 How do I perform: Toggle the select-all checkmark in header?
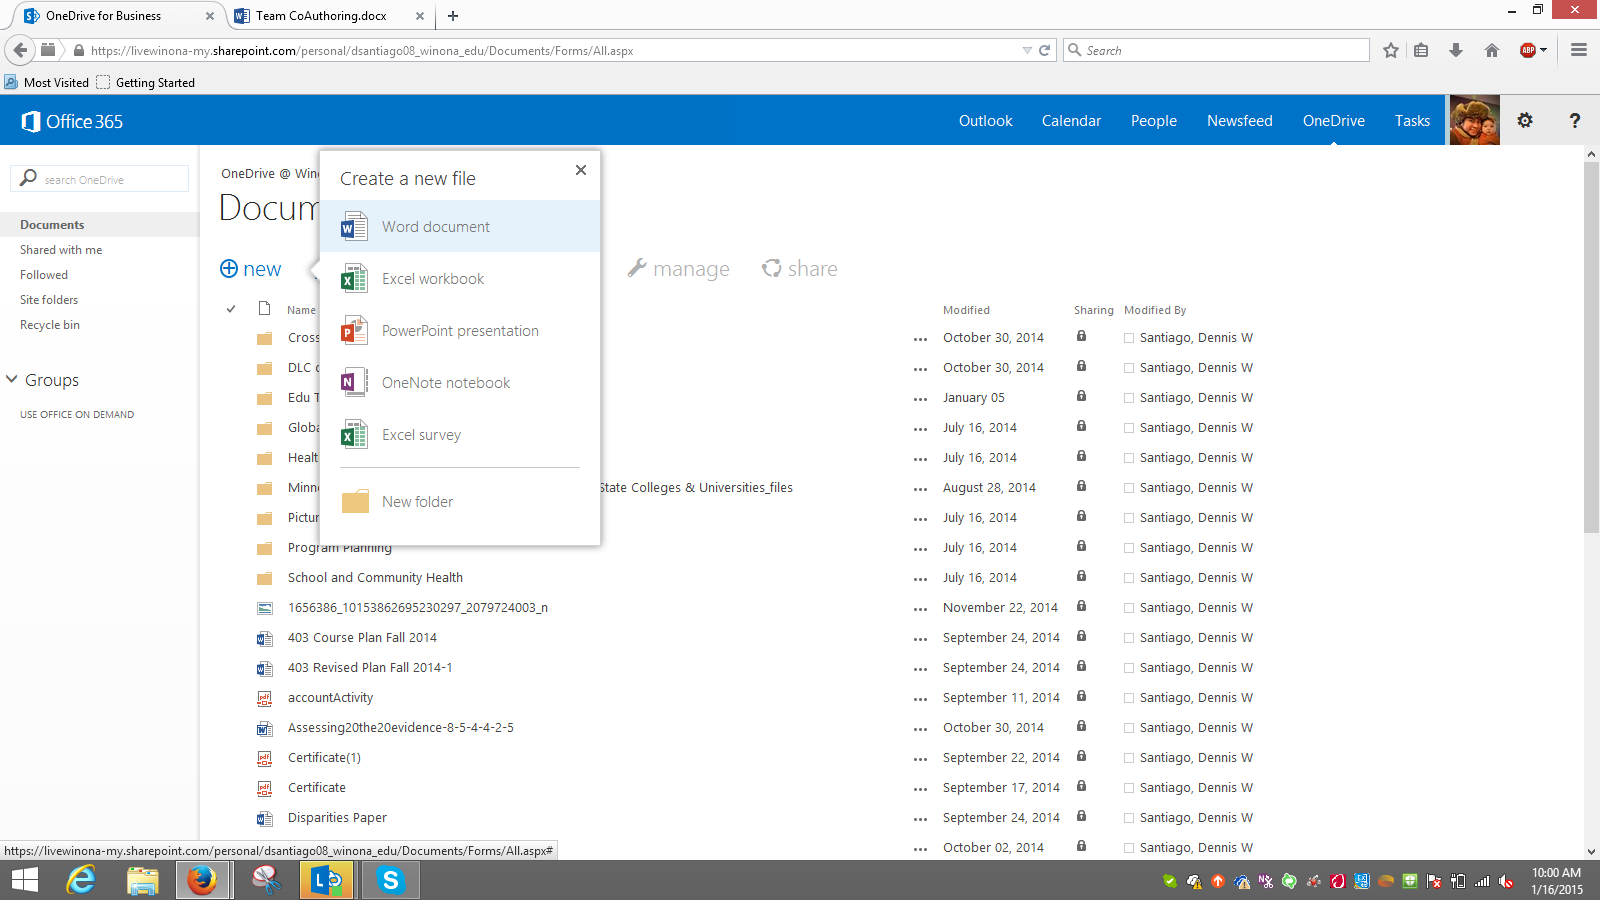[x=231, y=309]
